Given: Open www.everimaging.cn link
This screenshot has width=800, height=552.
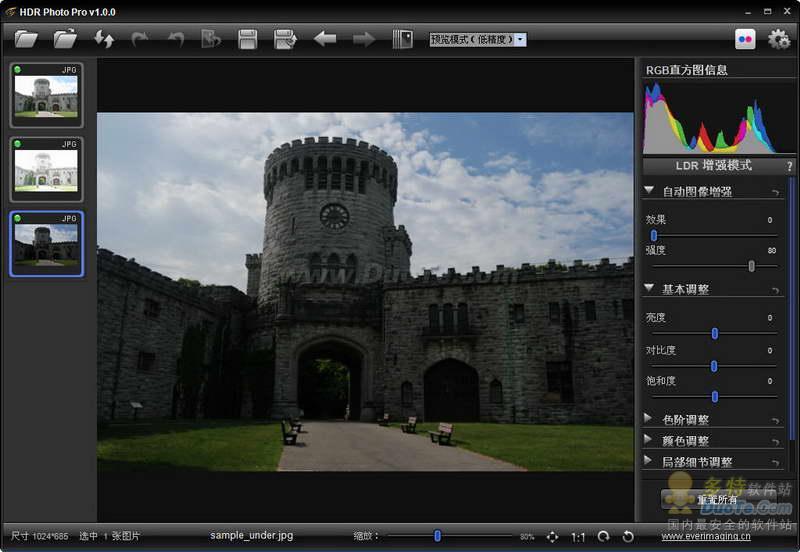Looking at the screenshot, I should (x=706, y=536).
